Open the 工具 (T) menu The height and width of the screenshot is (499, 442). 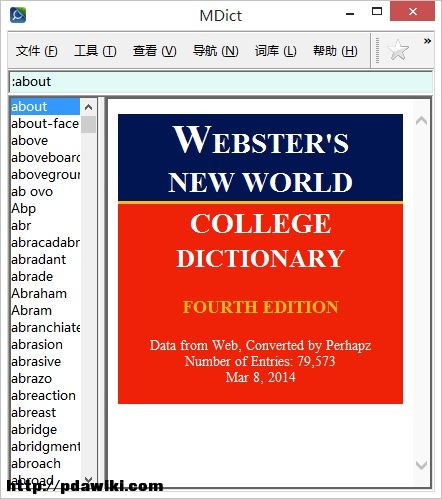(95, 51)
